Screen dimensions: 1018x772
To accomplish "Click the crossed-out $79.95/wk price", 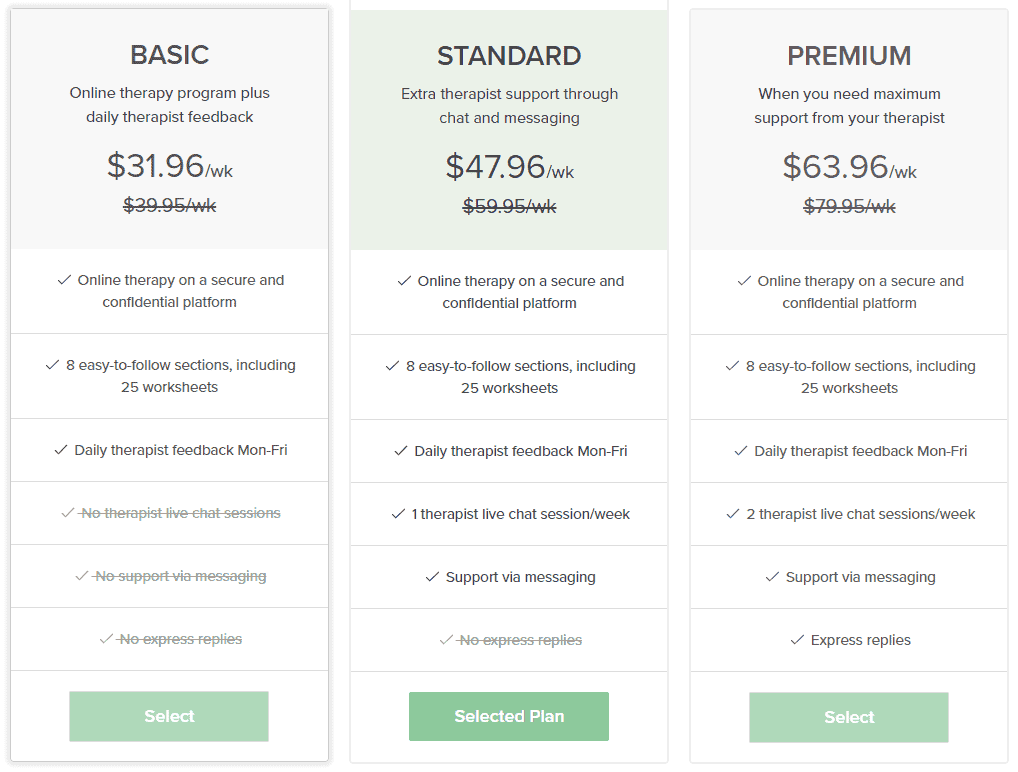I will [x=849, y=206].
